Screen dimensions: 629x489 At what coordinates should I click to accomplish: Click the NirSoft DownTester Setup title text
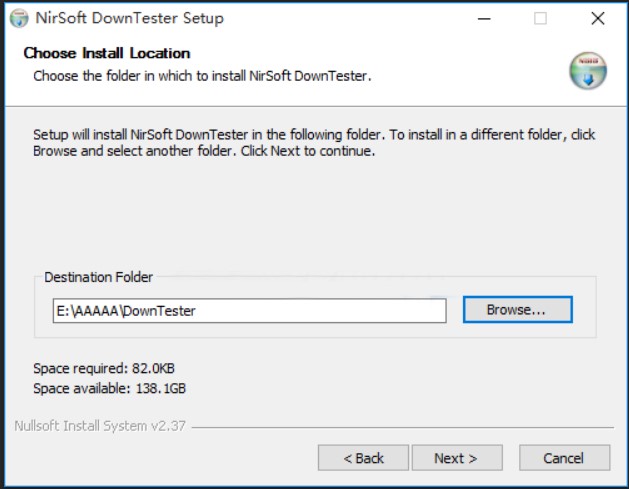point(131,18)
